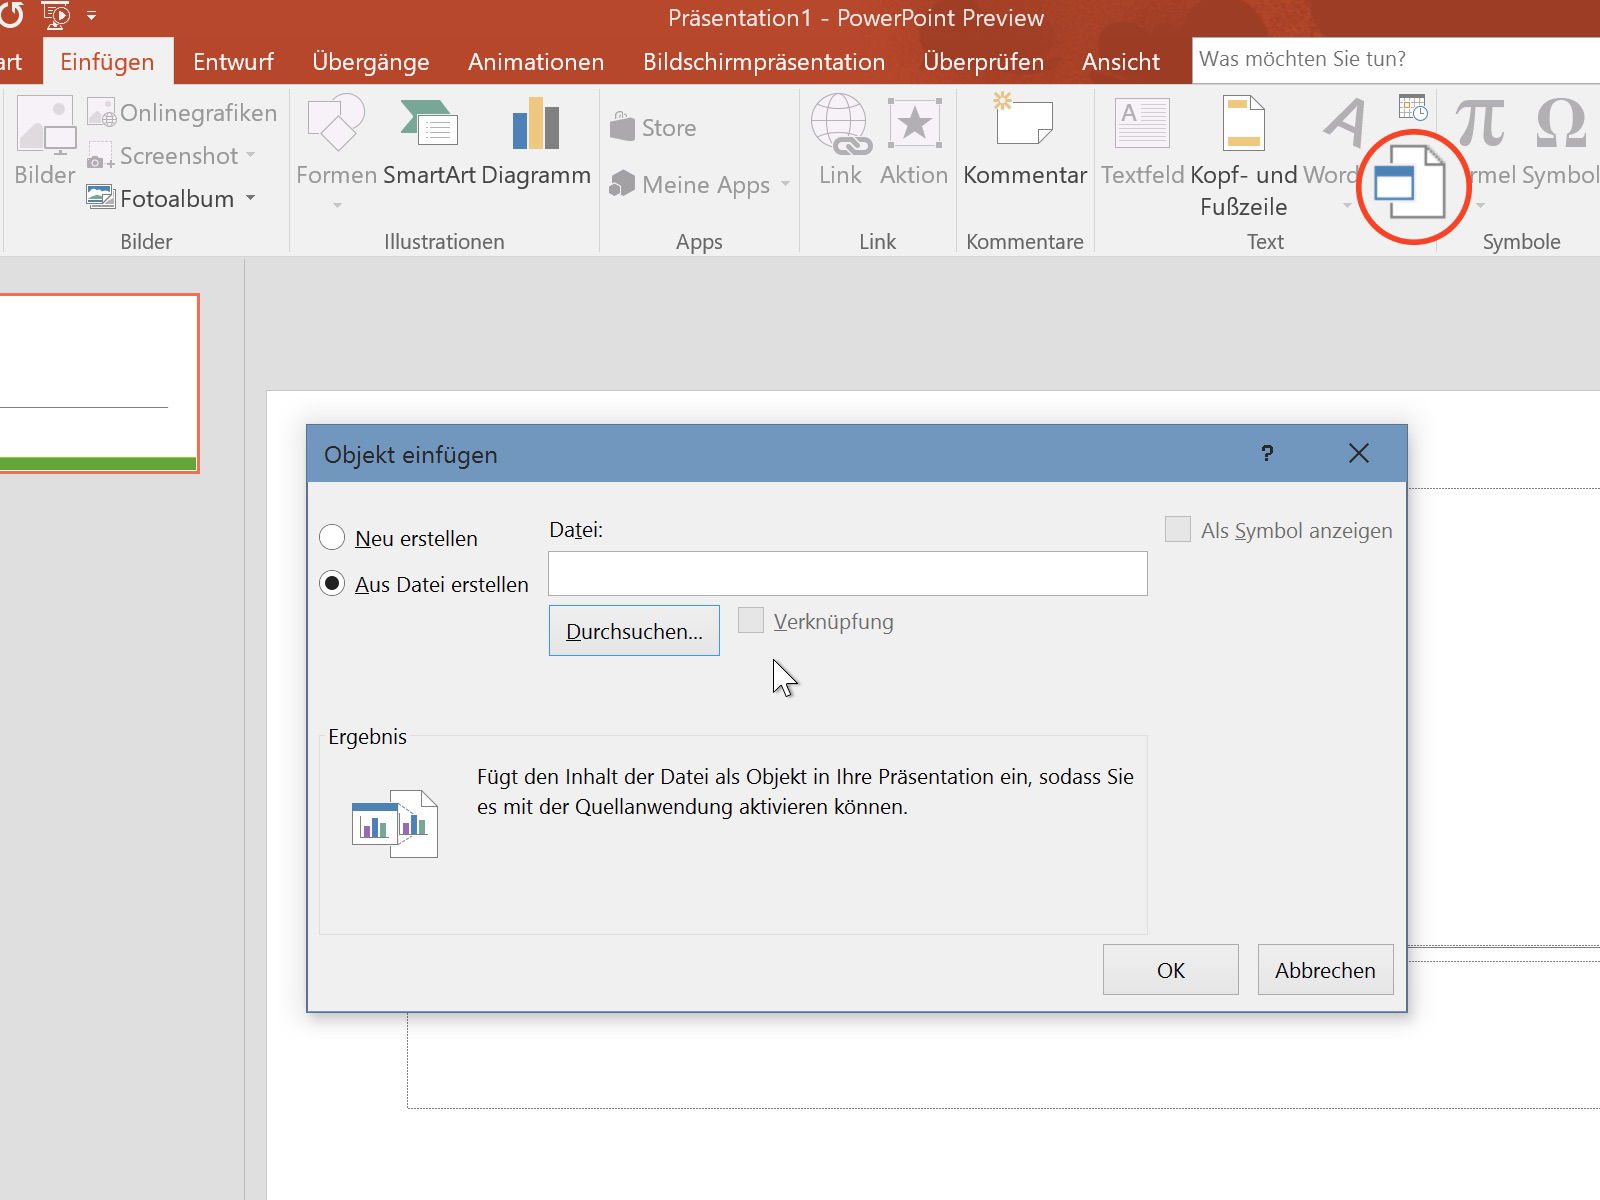This screenshot has width=1600, height=1200.
Task: Open Meine Apps
Action: click(x=690, y=184)
